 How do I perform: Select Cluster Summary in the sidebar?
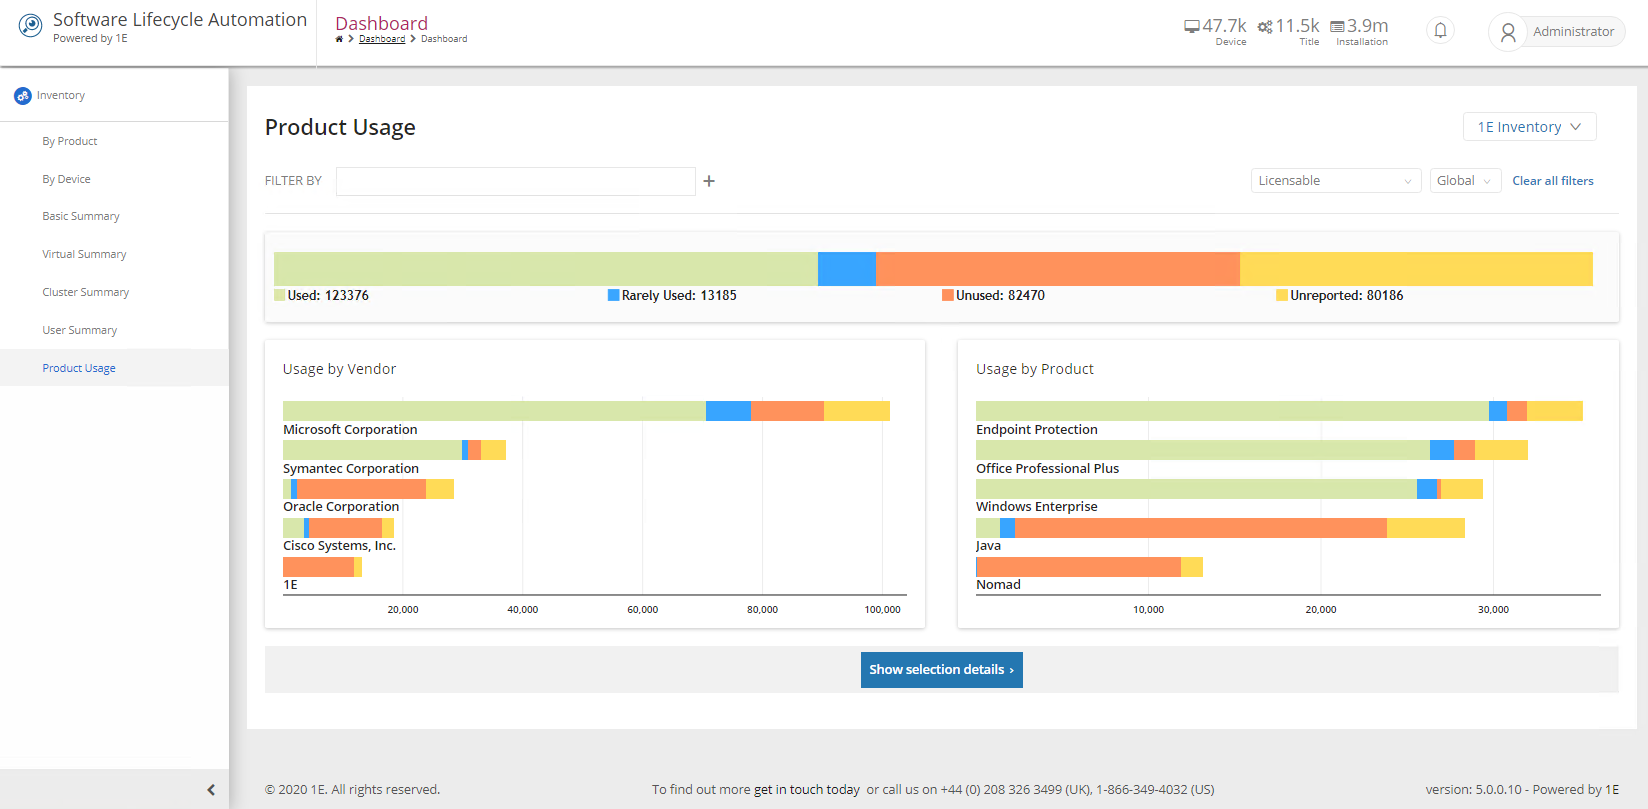[x=86, y=293]
